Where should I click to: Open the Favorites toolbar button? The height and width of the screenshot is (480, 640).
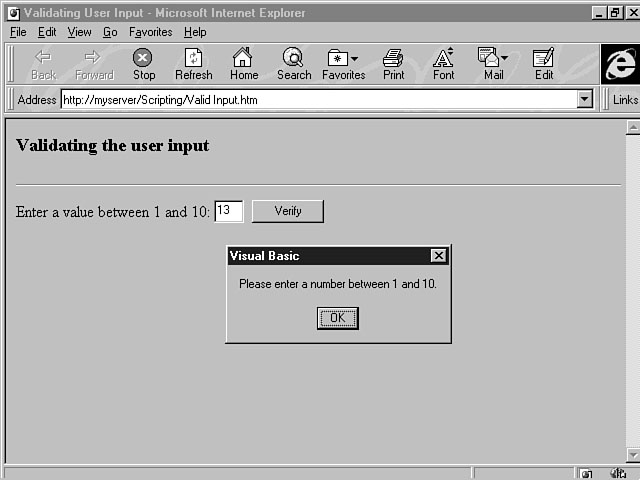(343, 63)
